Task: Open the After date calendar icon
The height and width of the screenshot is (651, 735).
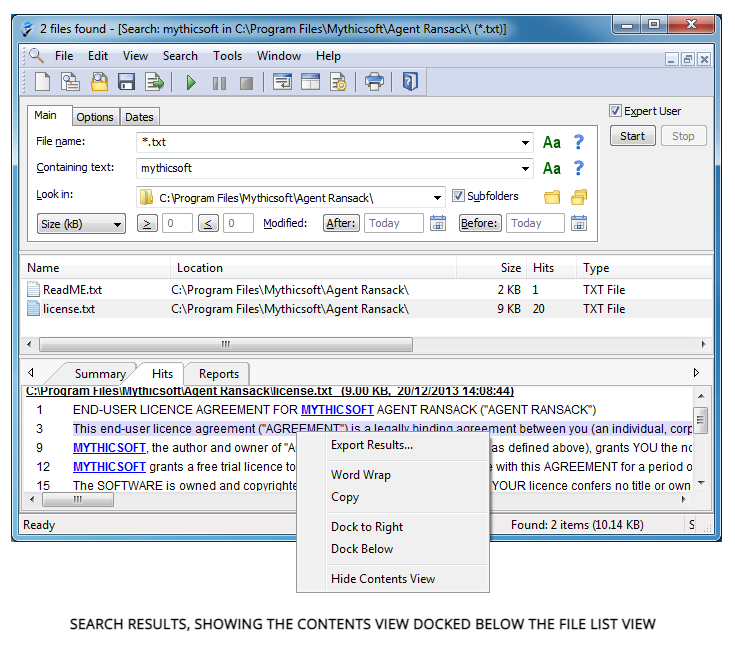Action: tap(438, 223)
